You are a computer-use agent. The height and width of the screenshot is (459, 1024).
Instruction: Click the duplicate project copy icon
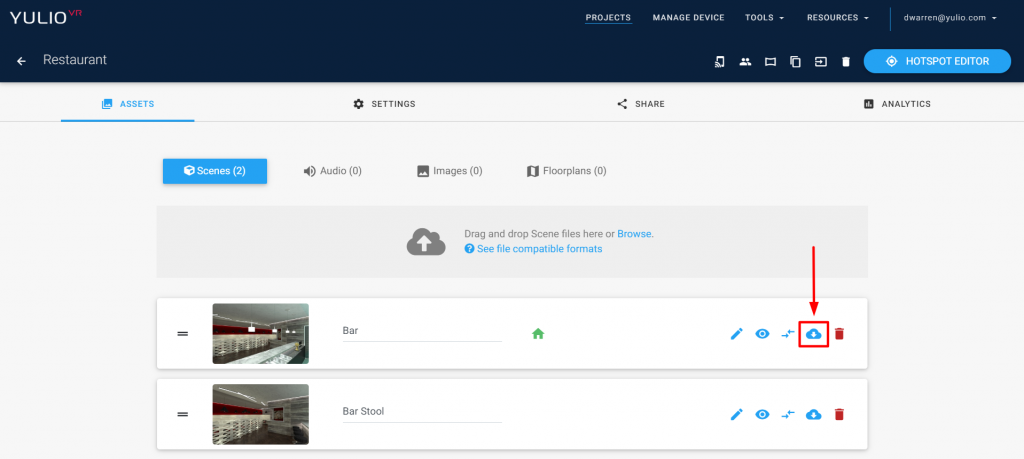(x=795, y=61)
